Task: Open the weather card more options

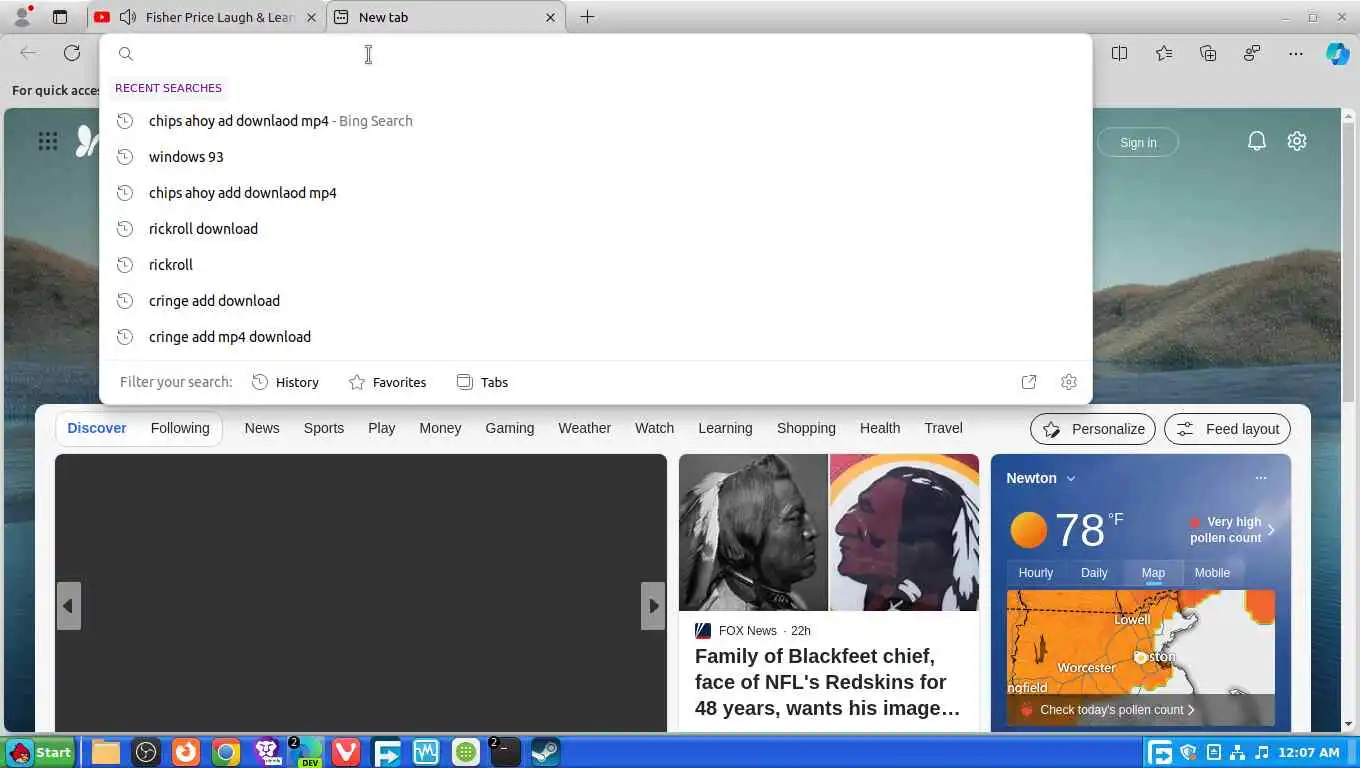Action: (1261, 478)
